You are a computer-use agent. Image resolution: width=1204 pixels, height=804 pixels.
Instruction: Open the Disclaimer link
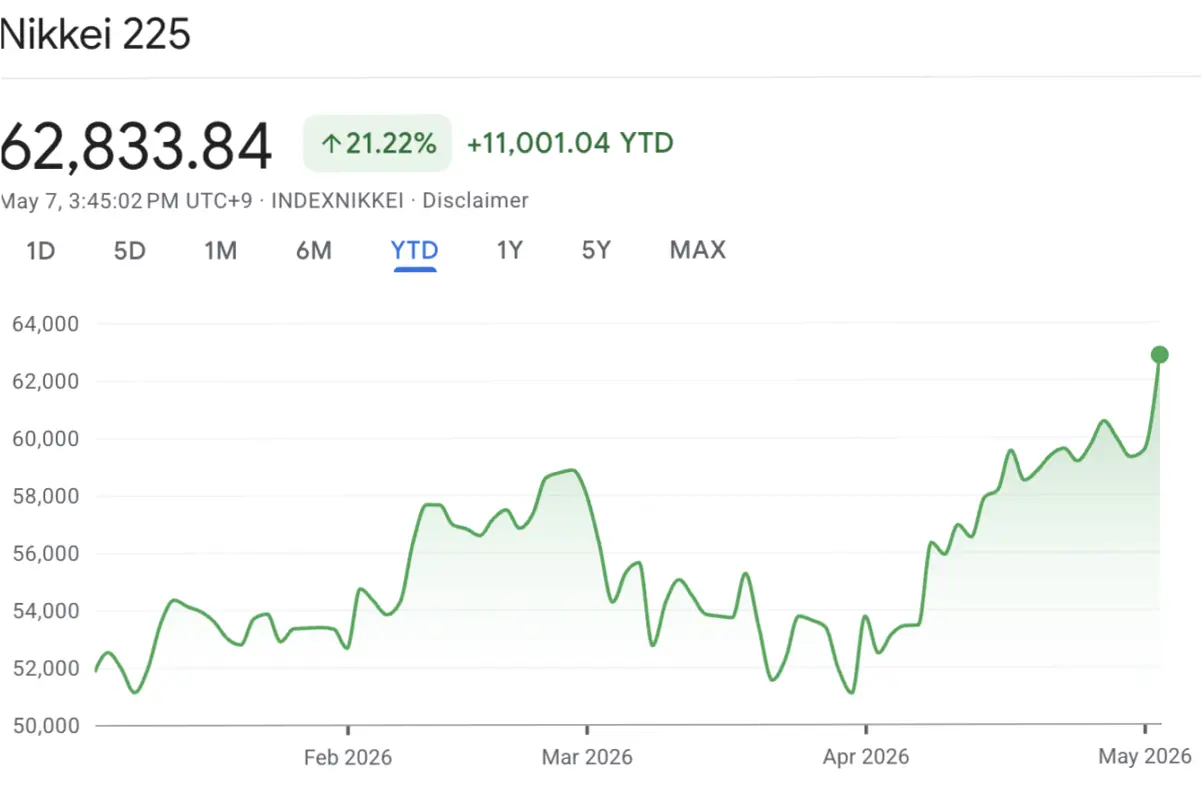[x=475, y=200]
